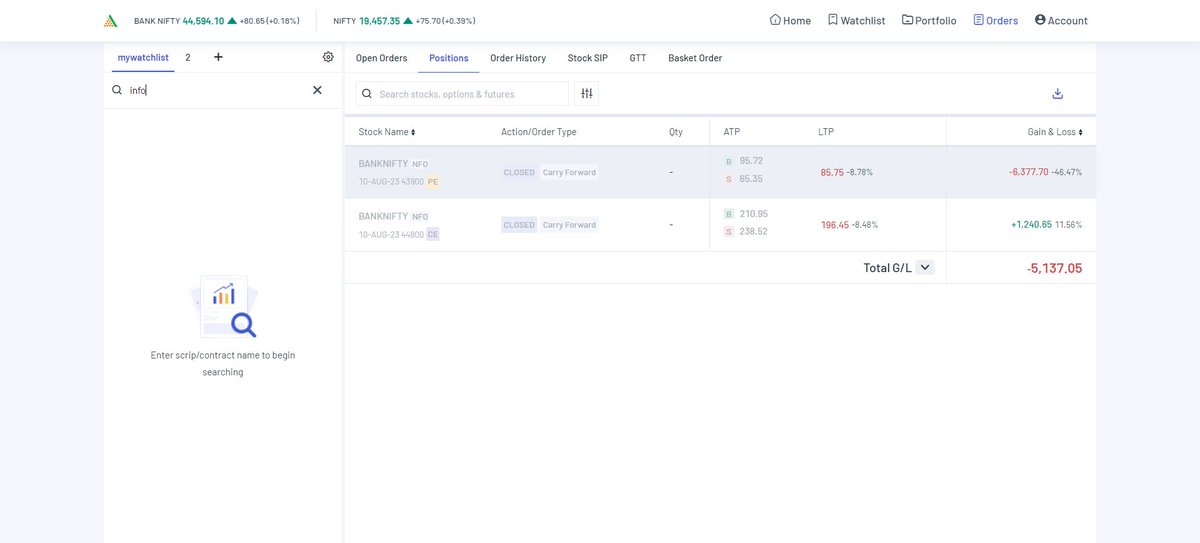Click Carry Forward label in 43900 PE row

coord(569,172)
